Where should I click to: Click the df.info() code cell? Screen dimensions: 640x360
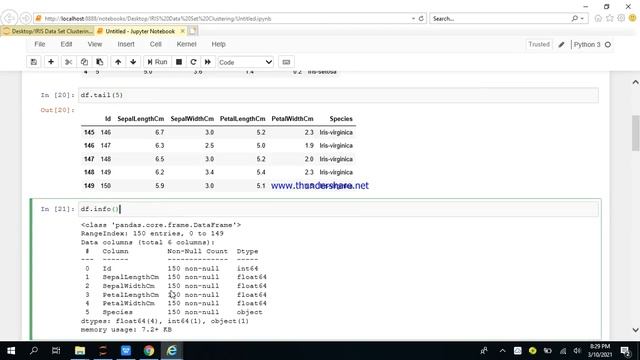(x=338, y=209)
